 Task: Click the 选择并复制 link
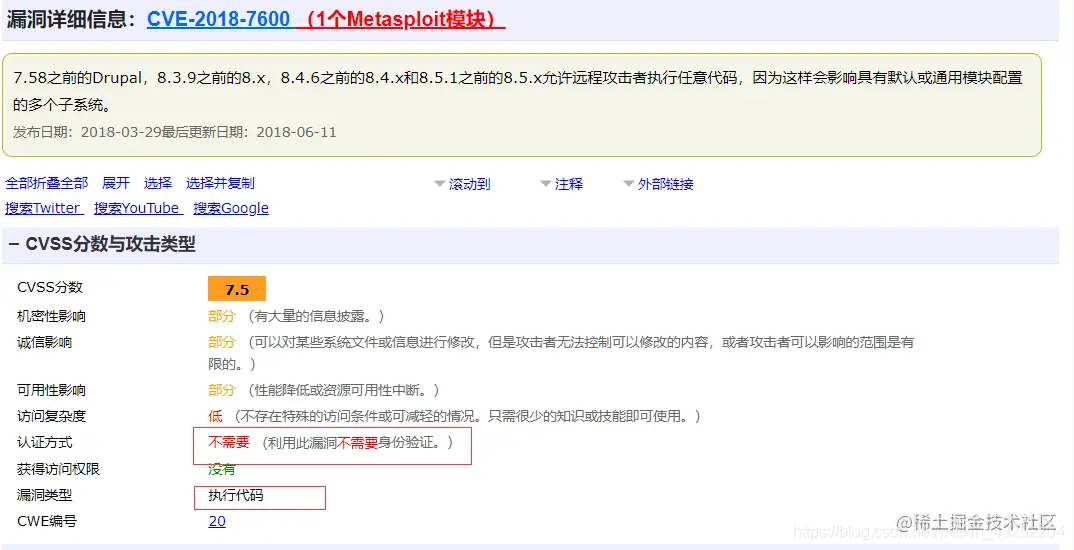pos(220,183)
